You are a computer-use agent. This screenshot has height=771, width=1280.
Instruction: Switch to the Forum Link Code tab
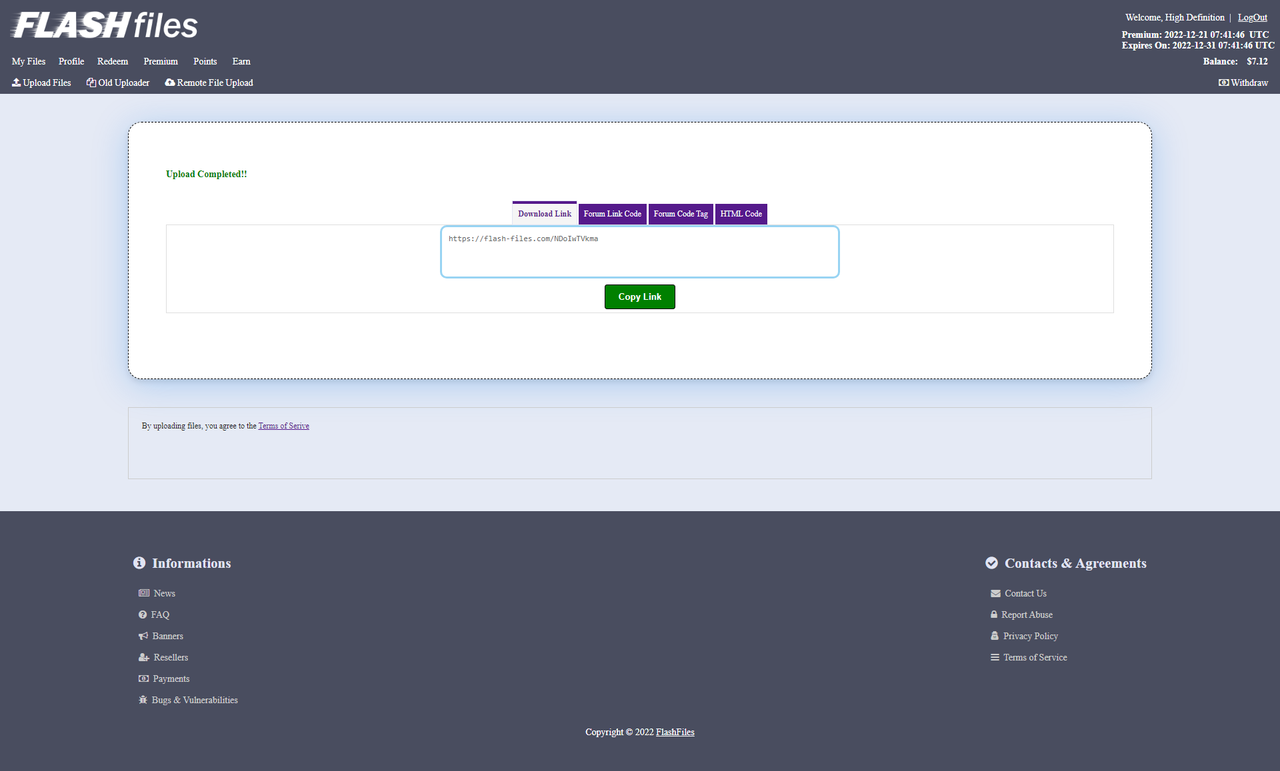click(x=612, y=213)
